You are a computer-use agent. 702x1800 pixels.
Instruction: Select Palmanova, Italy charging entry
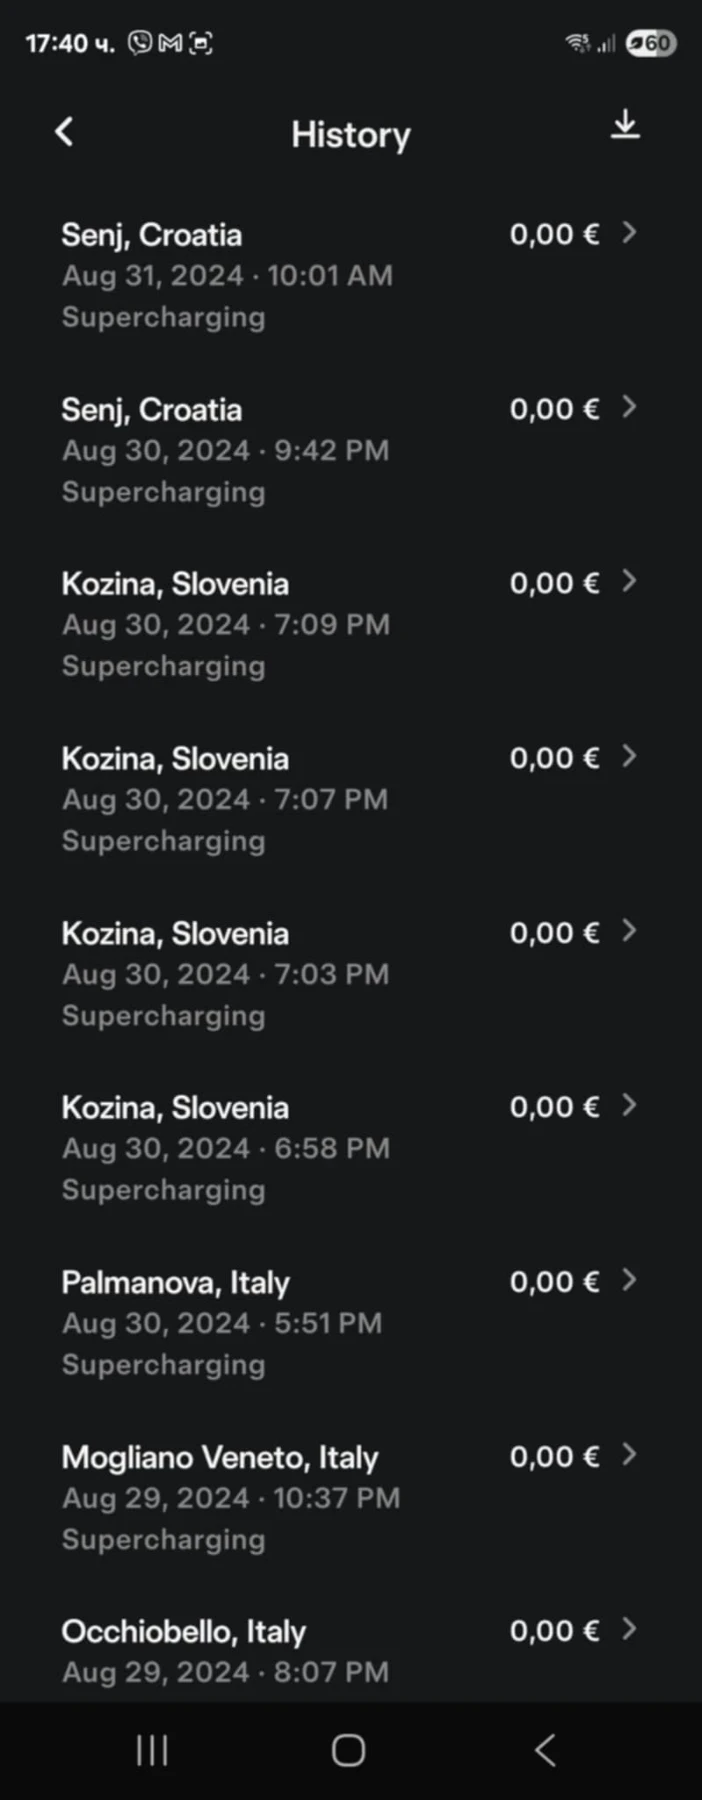[x=350, y=1323]
